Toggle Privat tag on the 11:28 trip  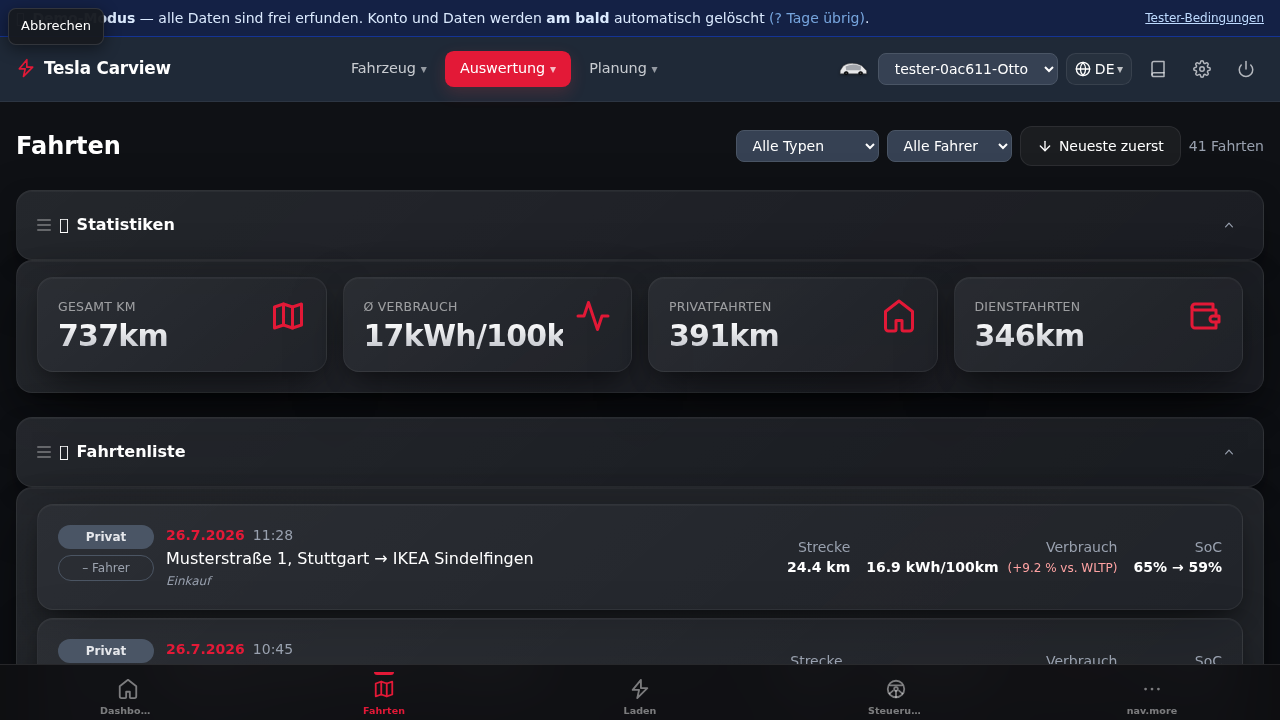coord(106,537)
